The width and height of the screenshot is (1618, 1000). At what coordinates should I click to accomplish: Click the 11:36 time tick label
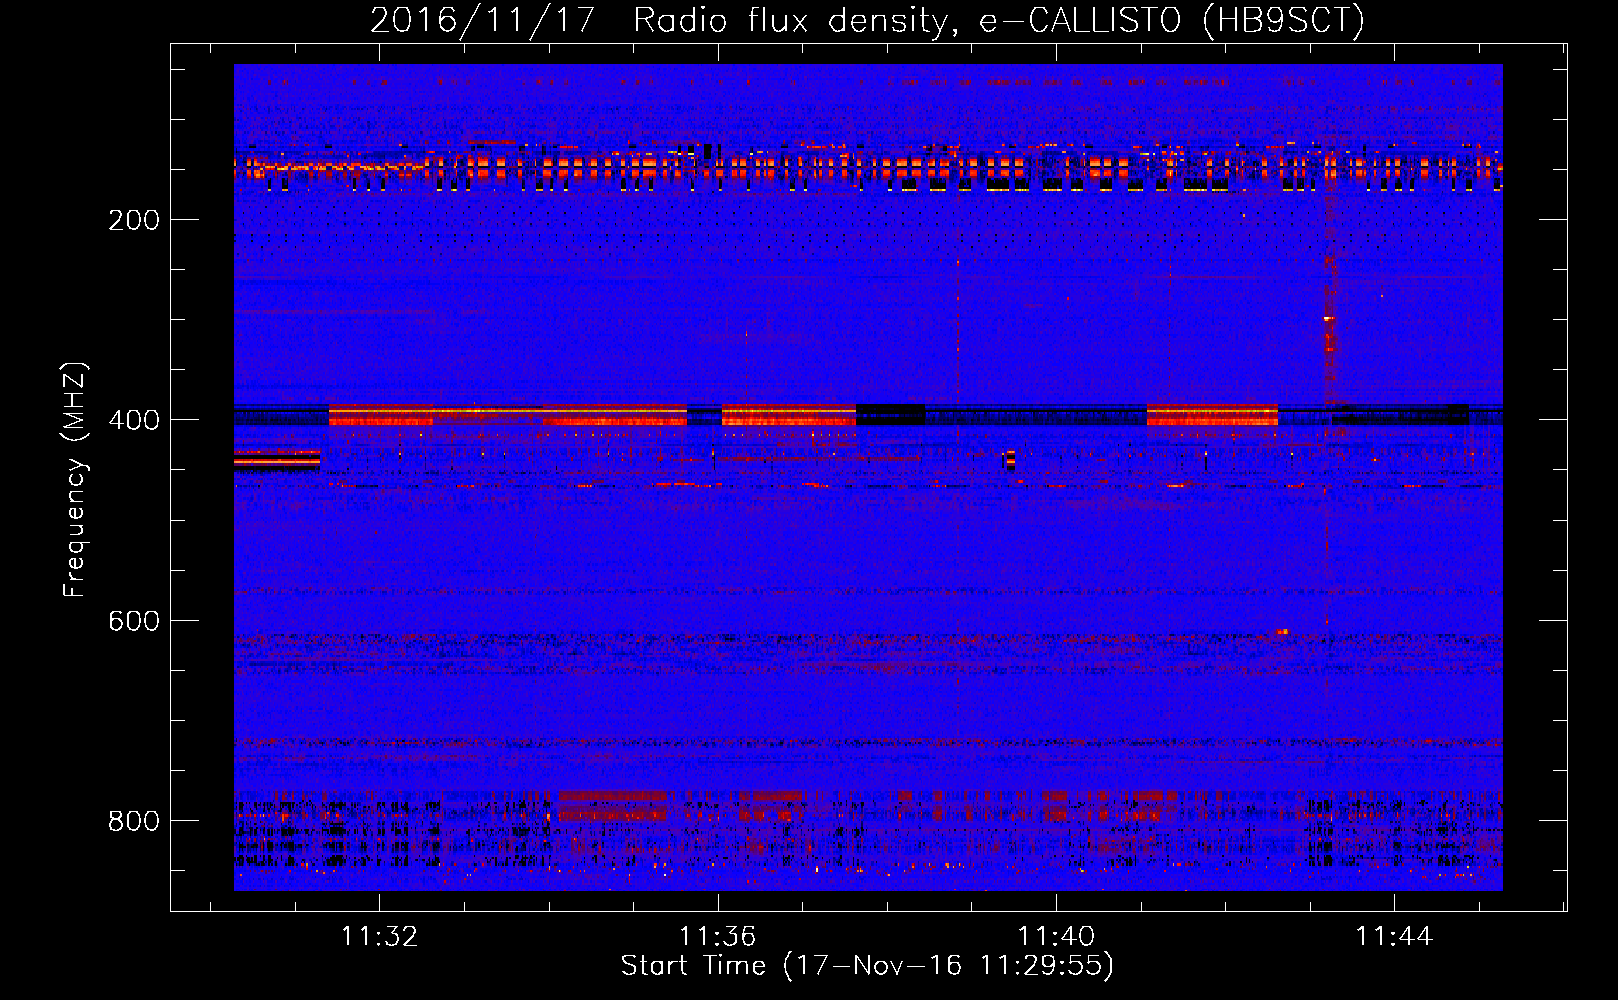point(718,937)
